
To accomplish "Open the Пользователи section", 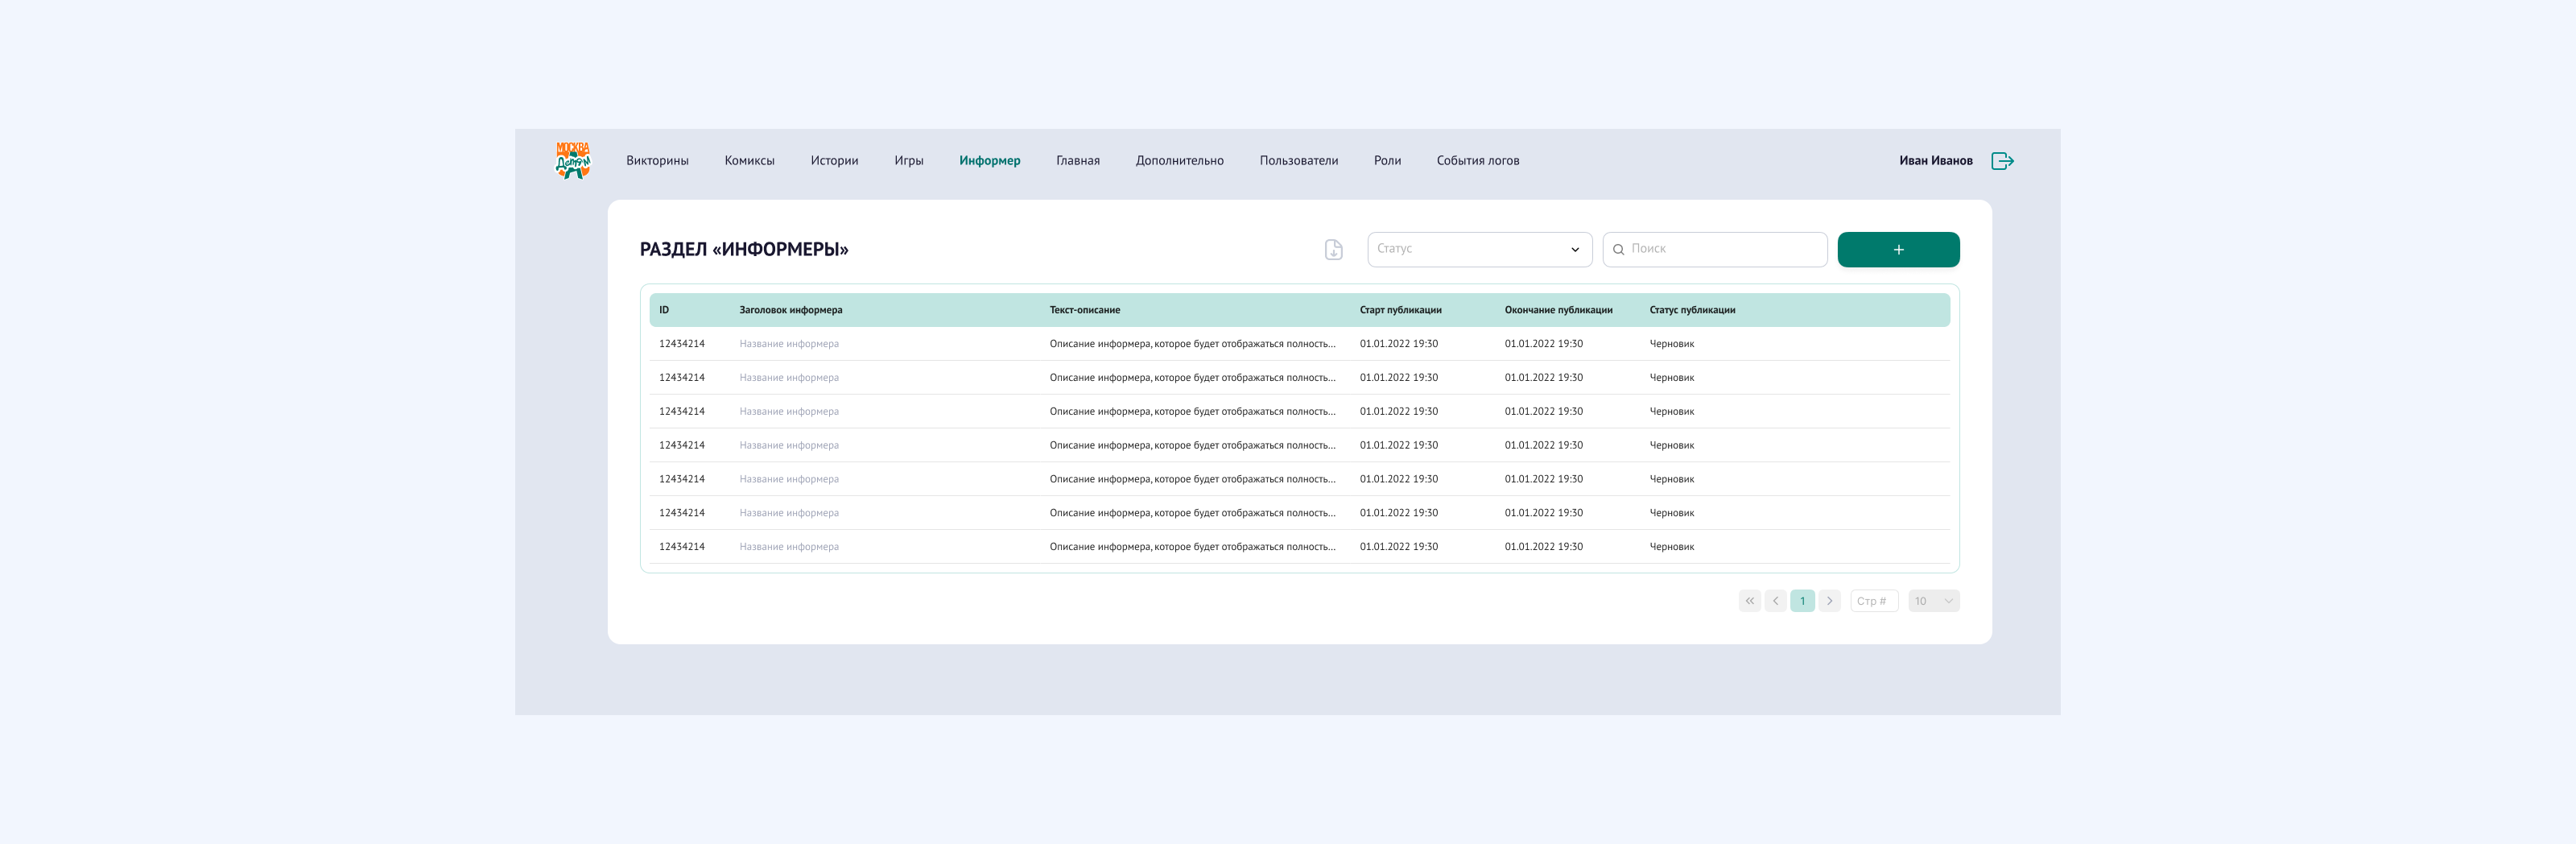I will 1298,161.
